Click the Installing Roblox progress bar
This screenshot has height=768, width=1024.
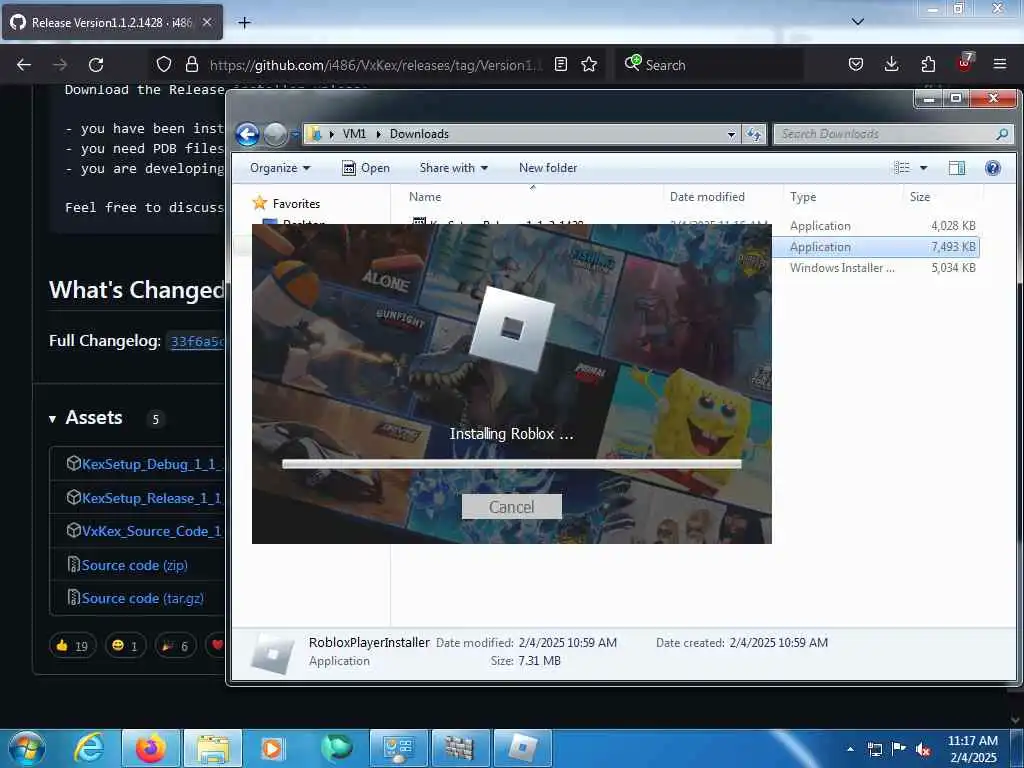click(511, 464)
